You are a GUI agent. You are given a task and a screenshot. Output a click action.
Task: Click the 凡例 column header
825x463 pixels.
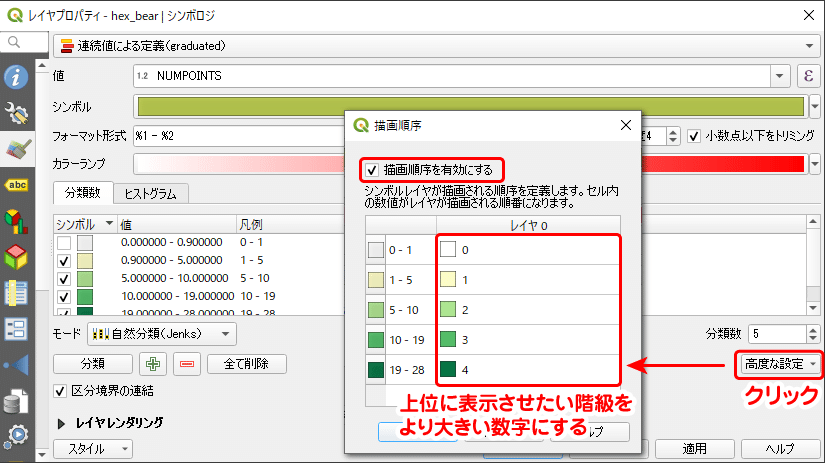pyautogui.click(x=290, y=225)
